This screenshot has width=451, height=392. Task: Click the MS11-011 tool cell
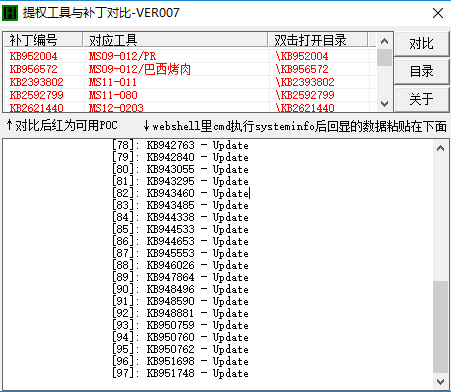coord(113,82)
